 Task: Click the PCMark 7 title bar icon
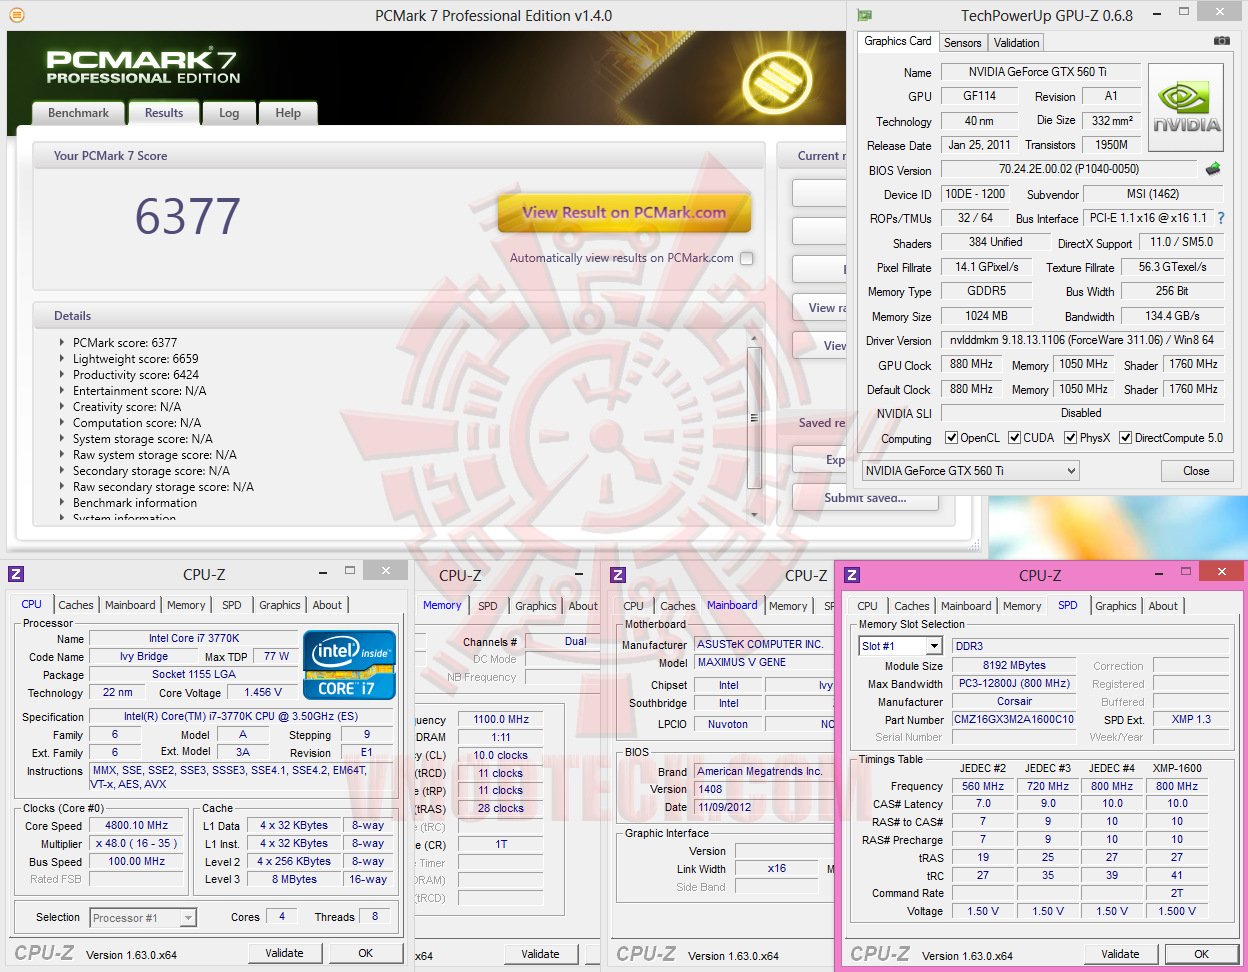[x=16, y=15]
